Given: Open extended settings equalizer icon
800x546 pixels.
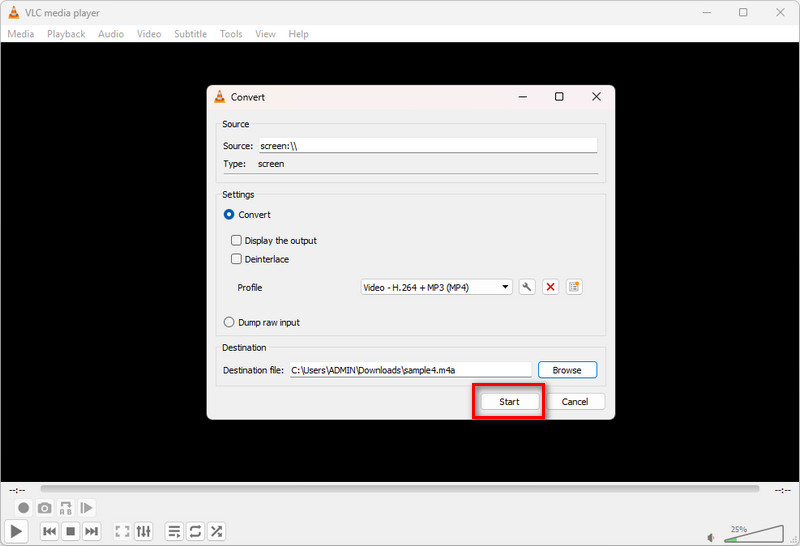Looking at the screenshot, I should [x=143, y=531].
